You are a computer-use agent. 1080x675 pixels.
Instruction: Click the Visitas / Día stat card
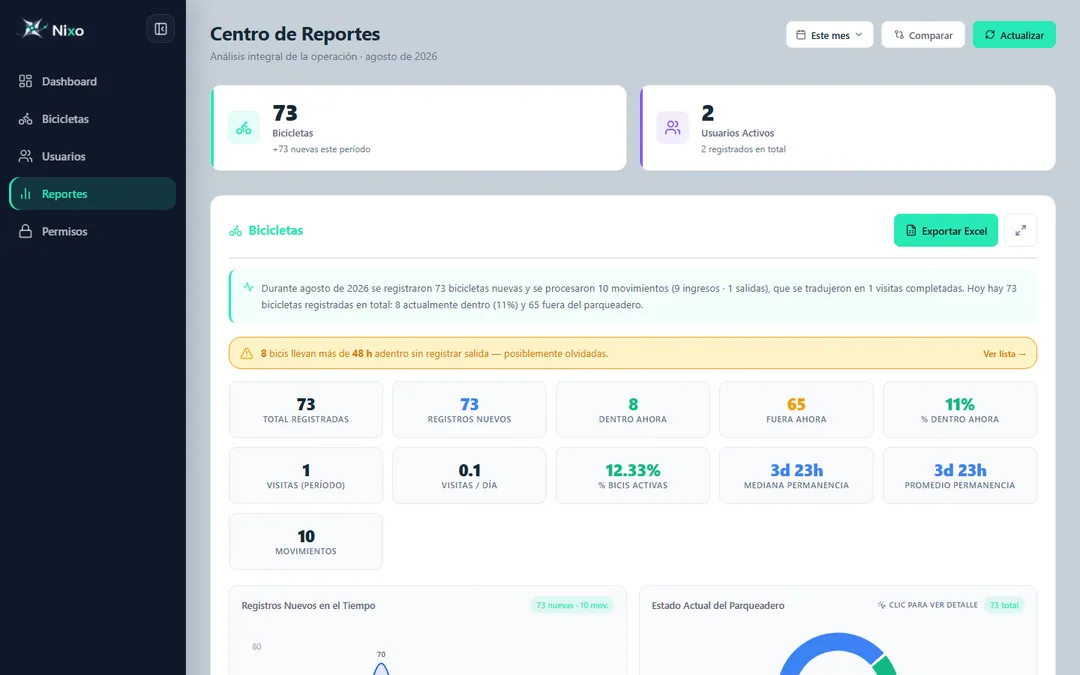469,476
